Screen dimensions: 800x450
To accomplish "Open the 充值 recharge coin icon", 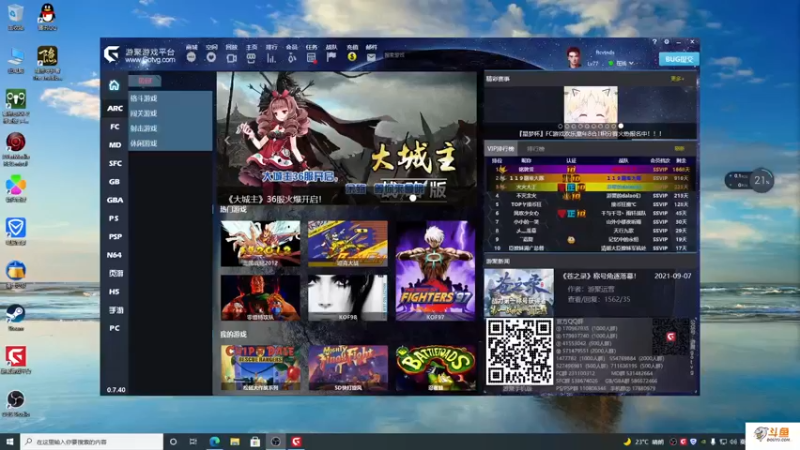I will [352, 57].
